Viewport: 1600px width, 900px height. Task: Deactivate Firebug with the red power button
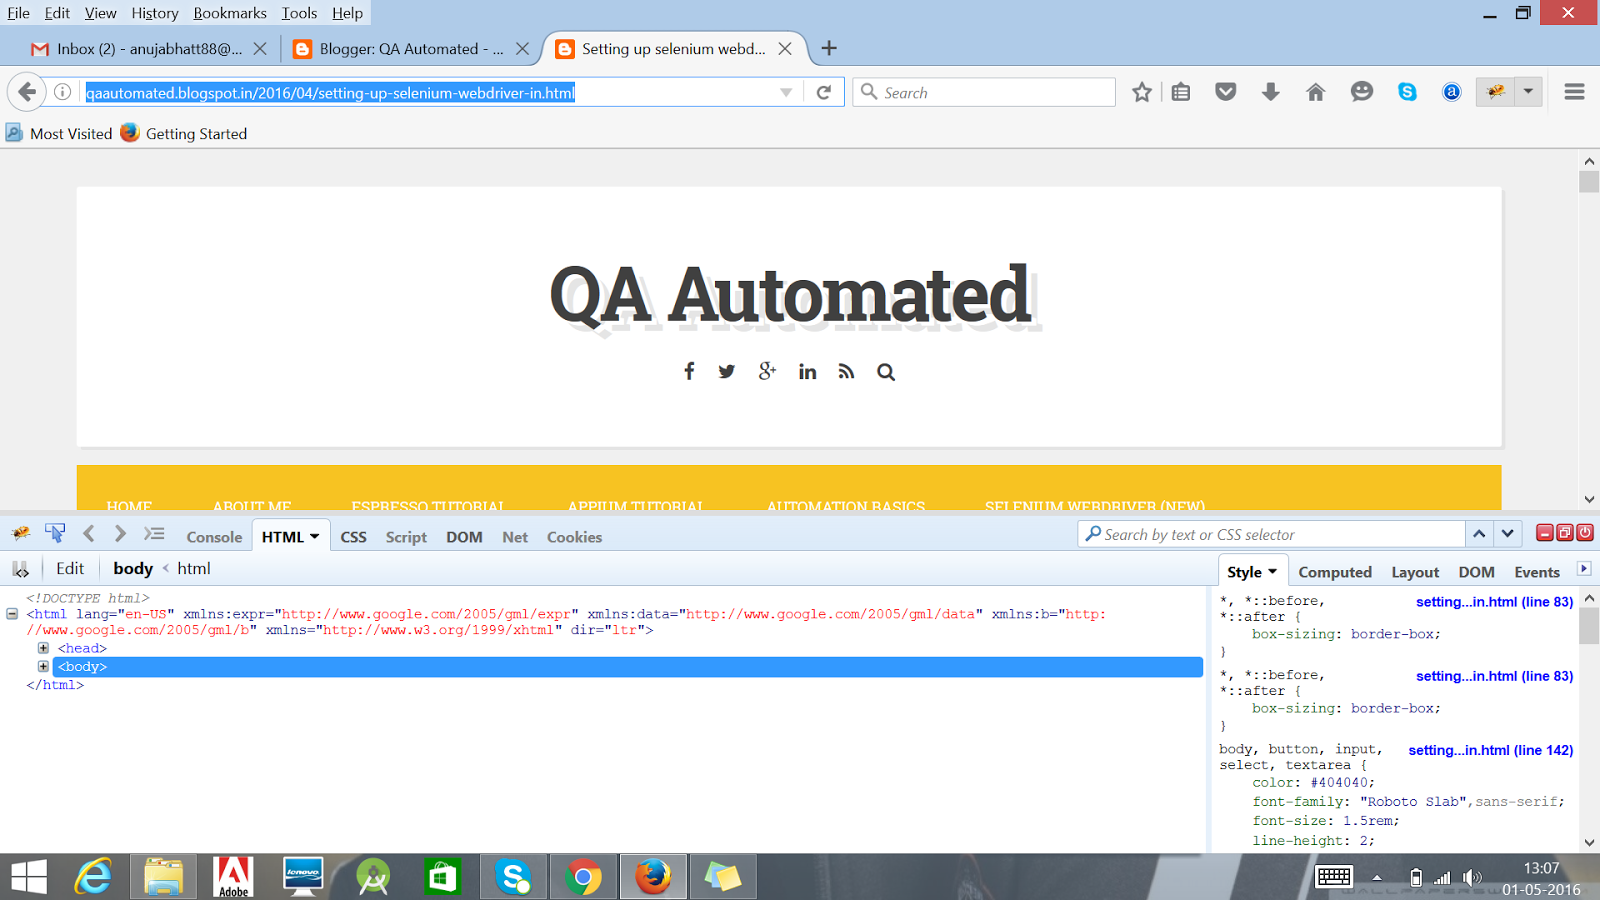click(1585, 533)
